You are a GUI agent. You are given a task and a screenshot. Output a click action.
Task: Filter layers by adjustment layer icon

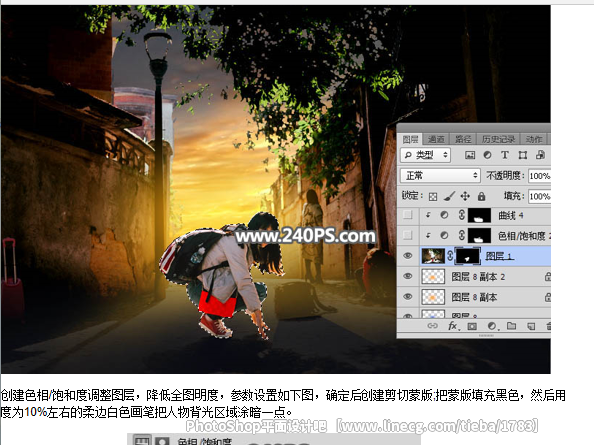pyautogui.click(x=488, y=155)
